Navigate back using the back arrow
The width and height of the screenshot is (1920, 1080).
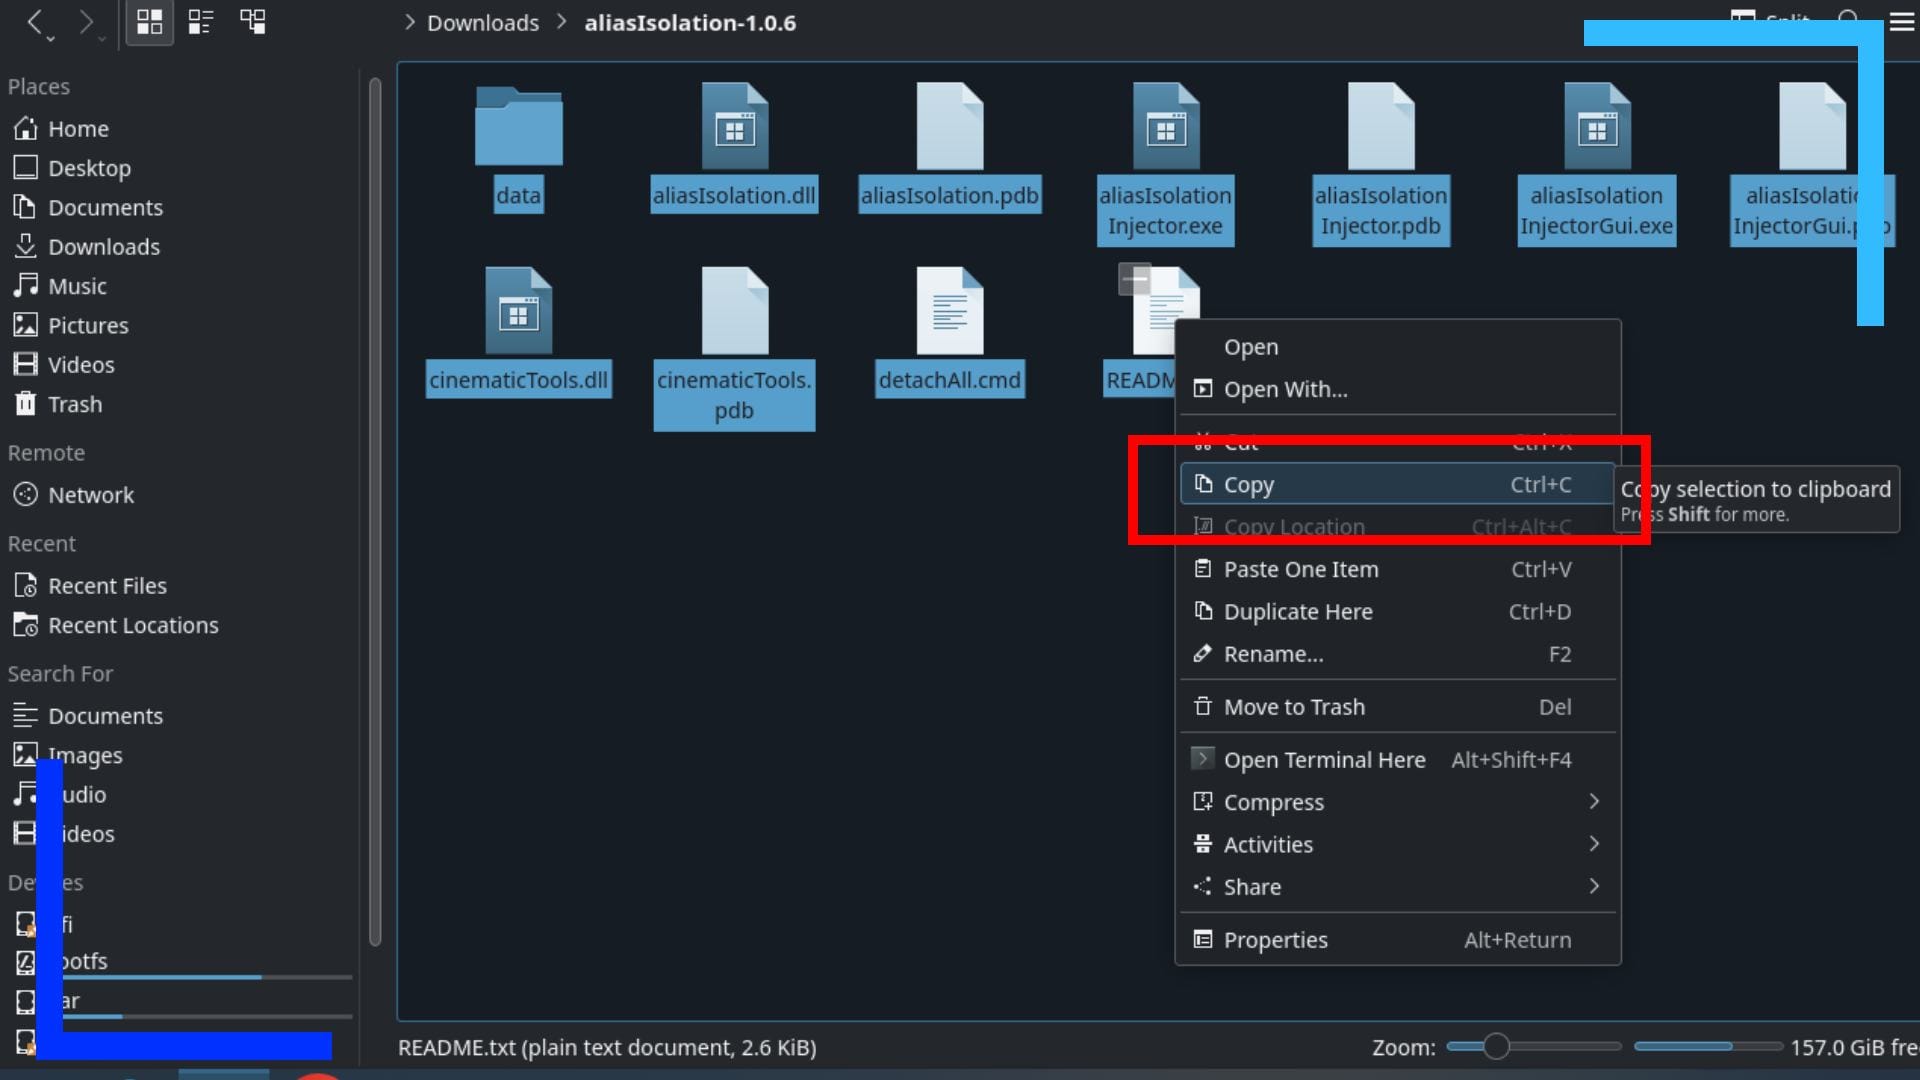36,22
